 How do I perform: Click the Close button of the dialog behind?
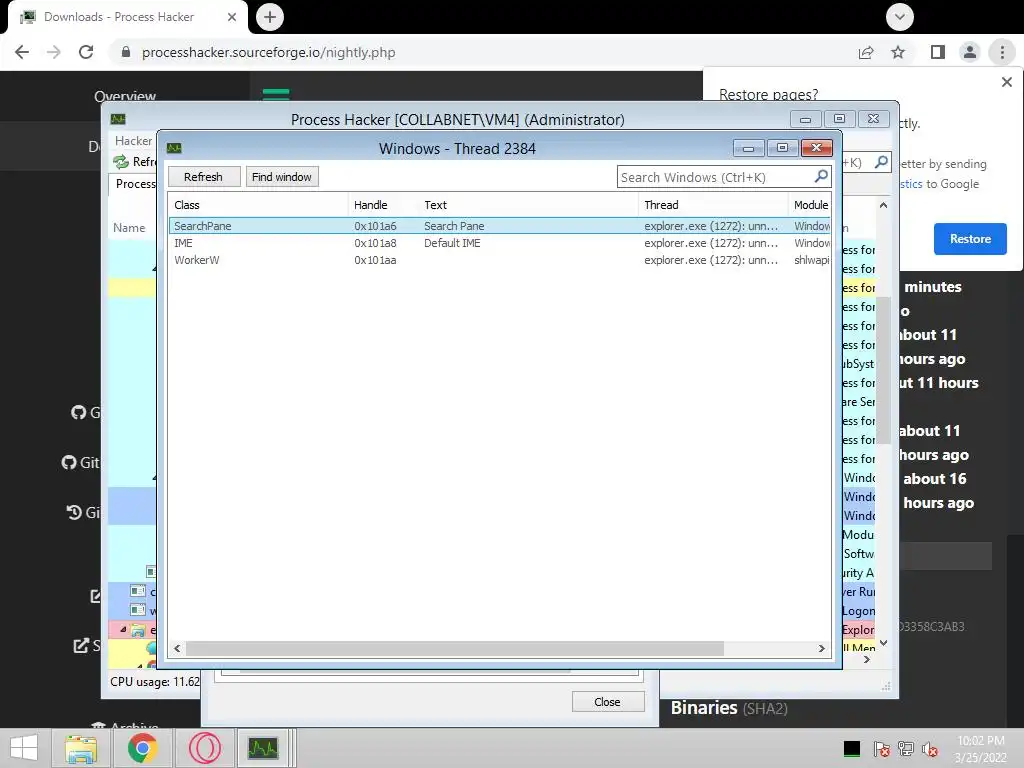click(607, 702)
